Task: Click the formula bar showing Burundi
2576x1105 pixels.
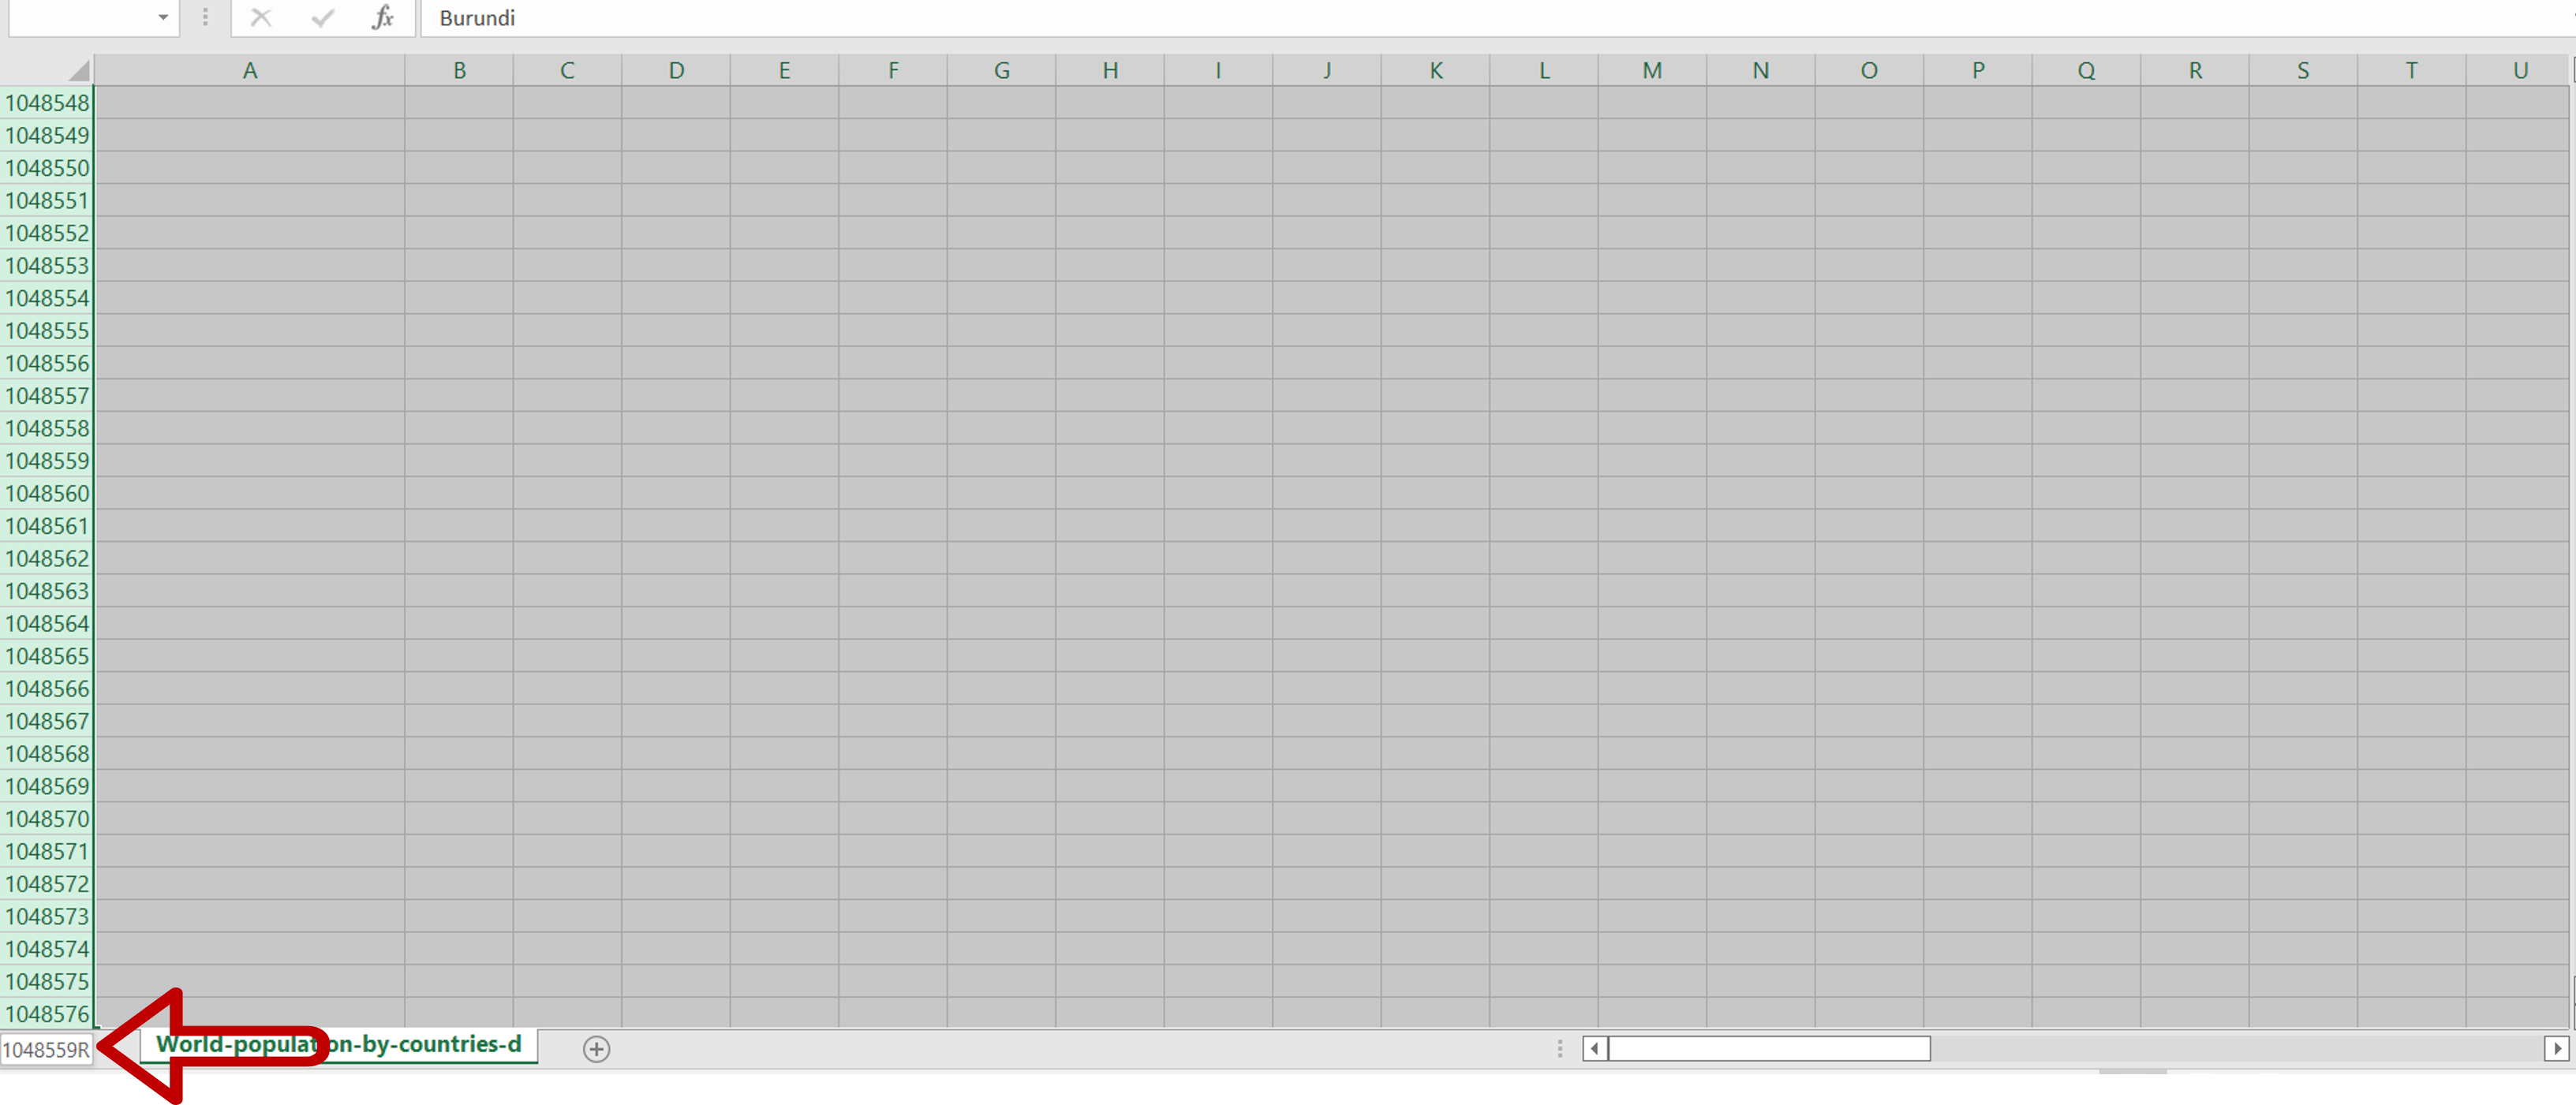Action: click(900, 18)
